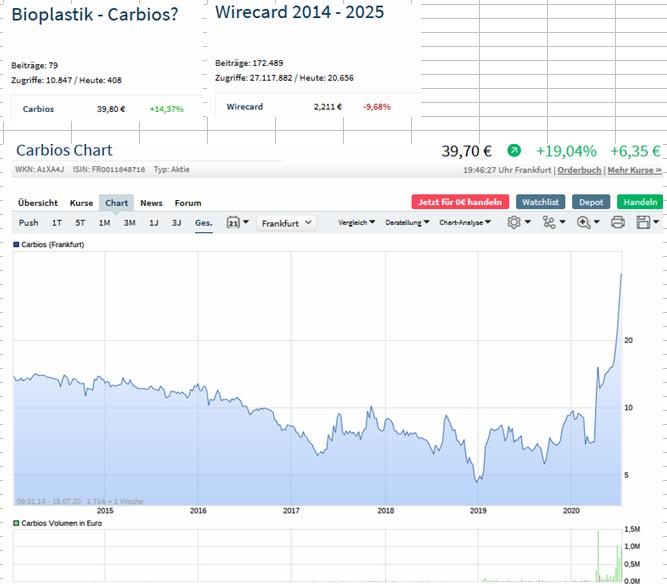Click the Carbios Chart heading
Screen dimensions: 667x584
[x=64, y=150]
